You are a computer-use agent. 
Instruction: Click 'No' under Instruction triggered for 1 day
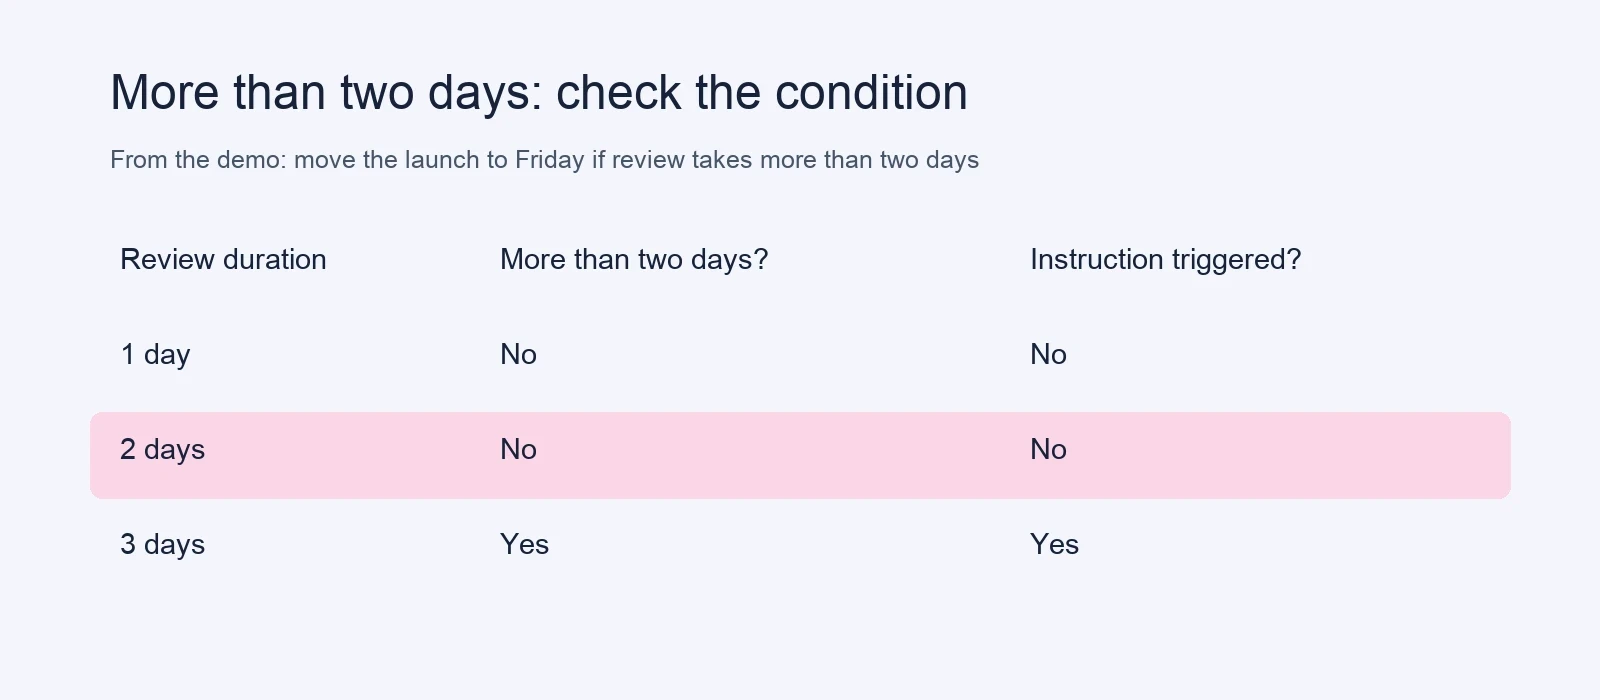click(1048, 354)
